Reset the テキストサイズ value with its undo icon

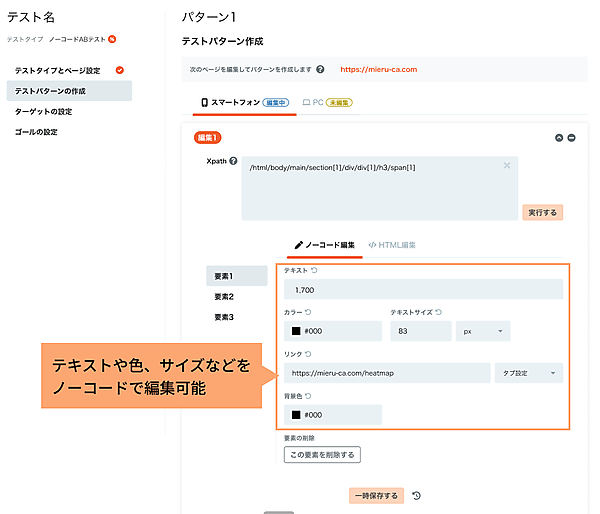pos(438,313)
